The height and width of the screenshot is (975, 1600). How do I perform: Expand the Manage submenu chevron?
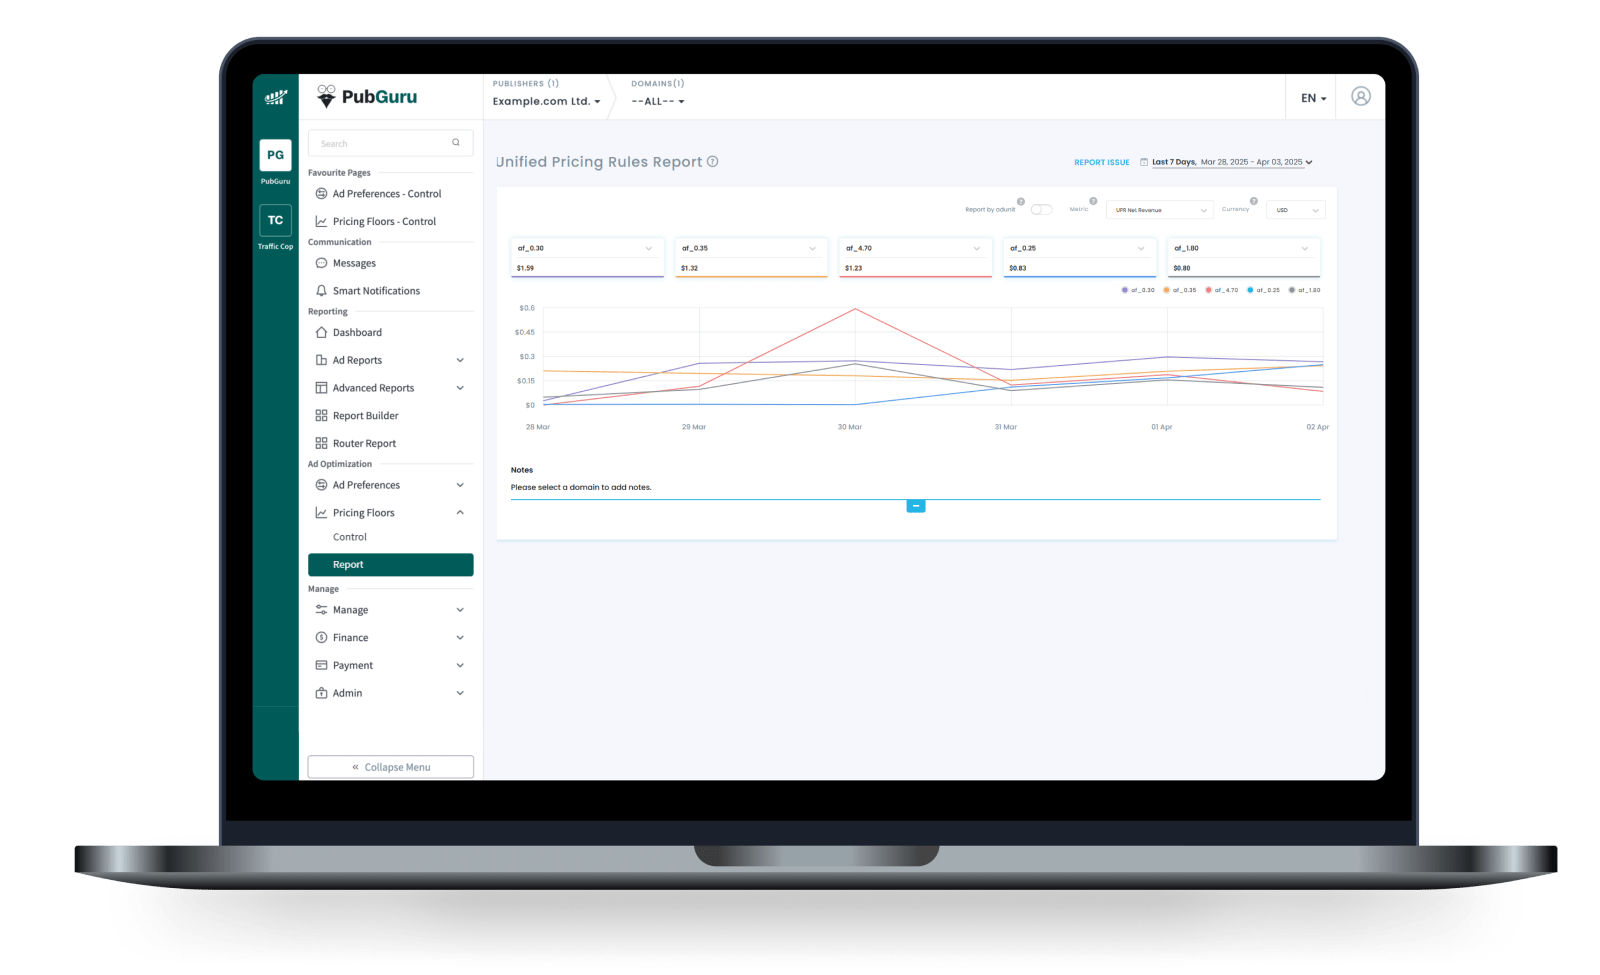pyautogui.click(x=460, y=610)
